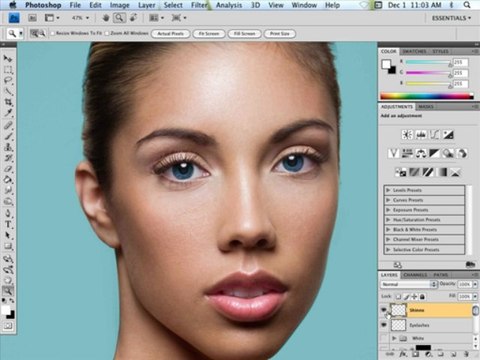Add a layer mask
The image size is (480, 360).
point(415,354)
